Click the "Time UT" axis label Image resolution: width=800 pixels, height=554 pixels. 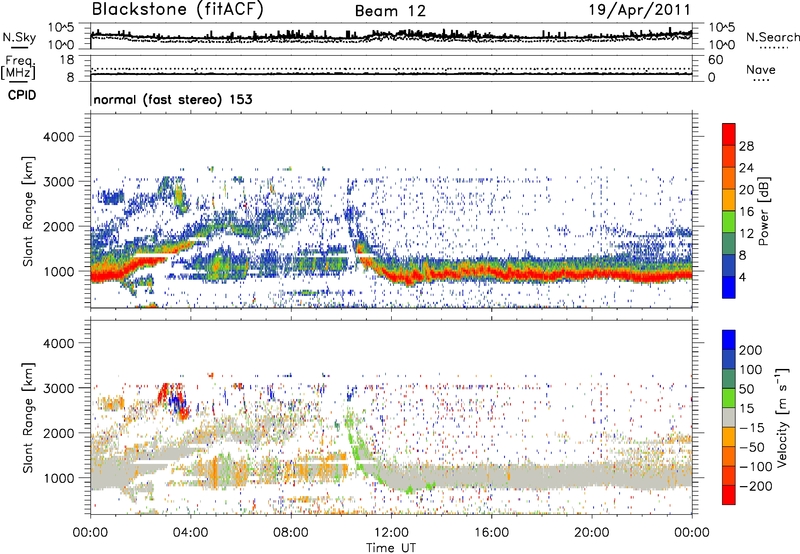[x=391, y=548]
